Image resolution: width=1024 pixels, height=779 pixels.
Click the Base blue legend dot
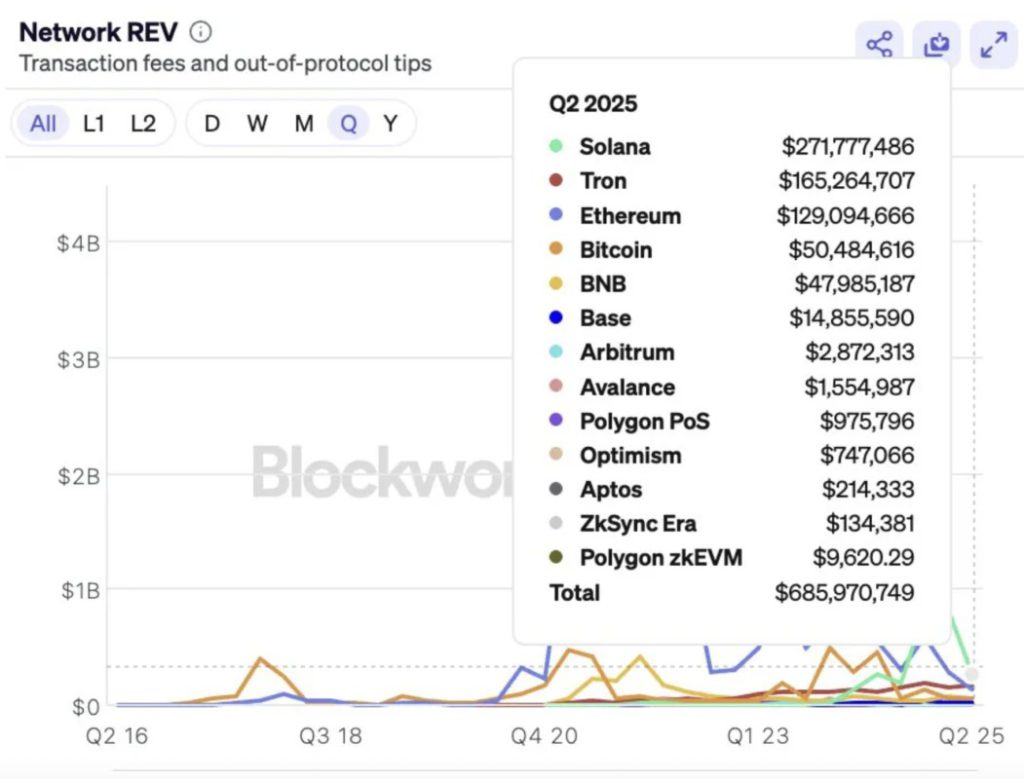tap(556, 317)
